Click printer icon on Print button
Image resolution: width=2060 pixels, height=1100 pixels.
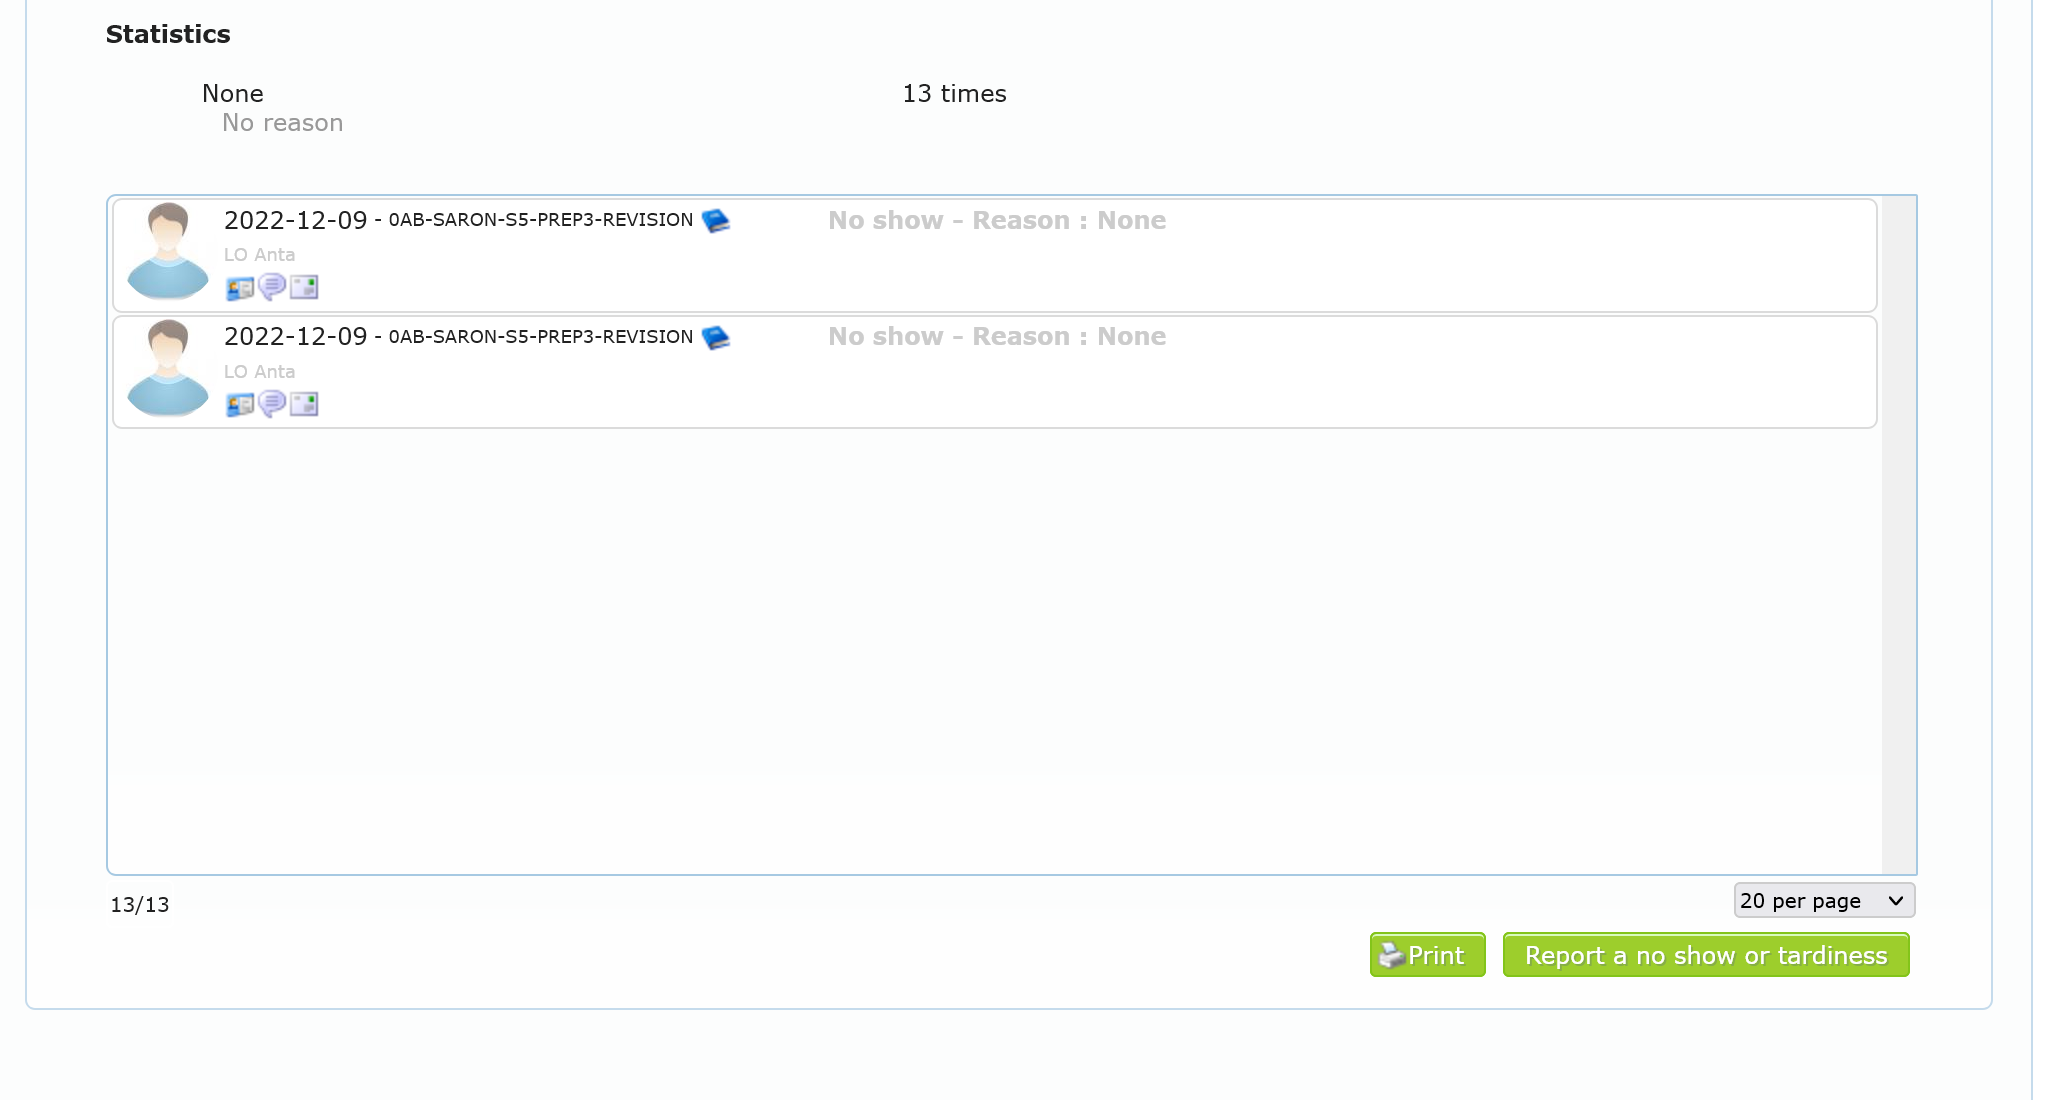[x=1391, y=956]
